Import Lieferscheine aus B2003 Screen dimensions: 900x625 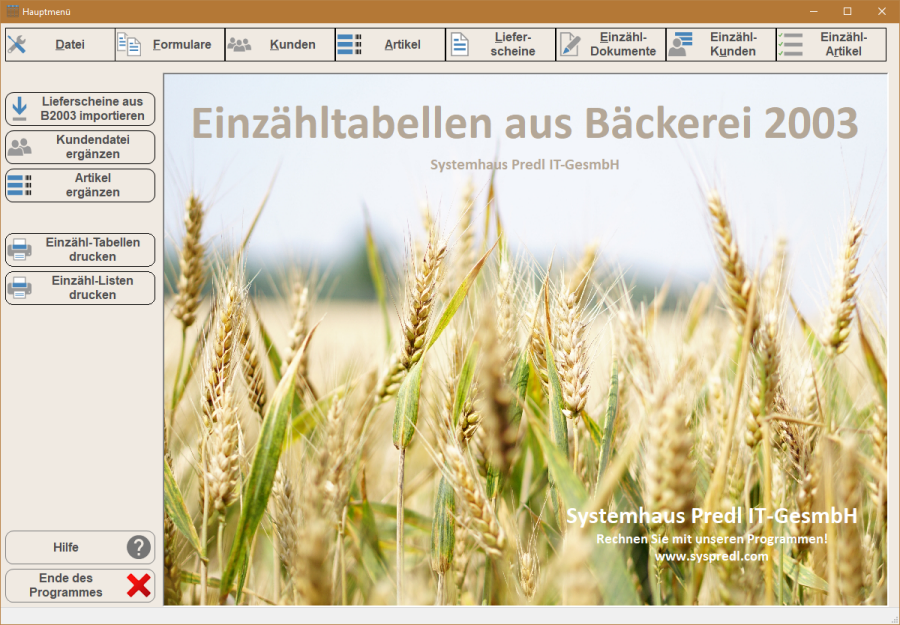click(80, 108)
